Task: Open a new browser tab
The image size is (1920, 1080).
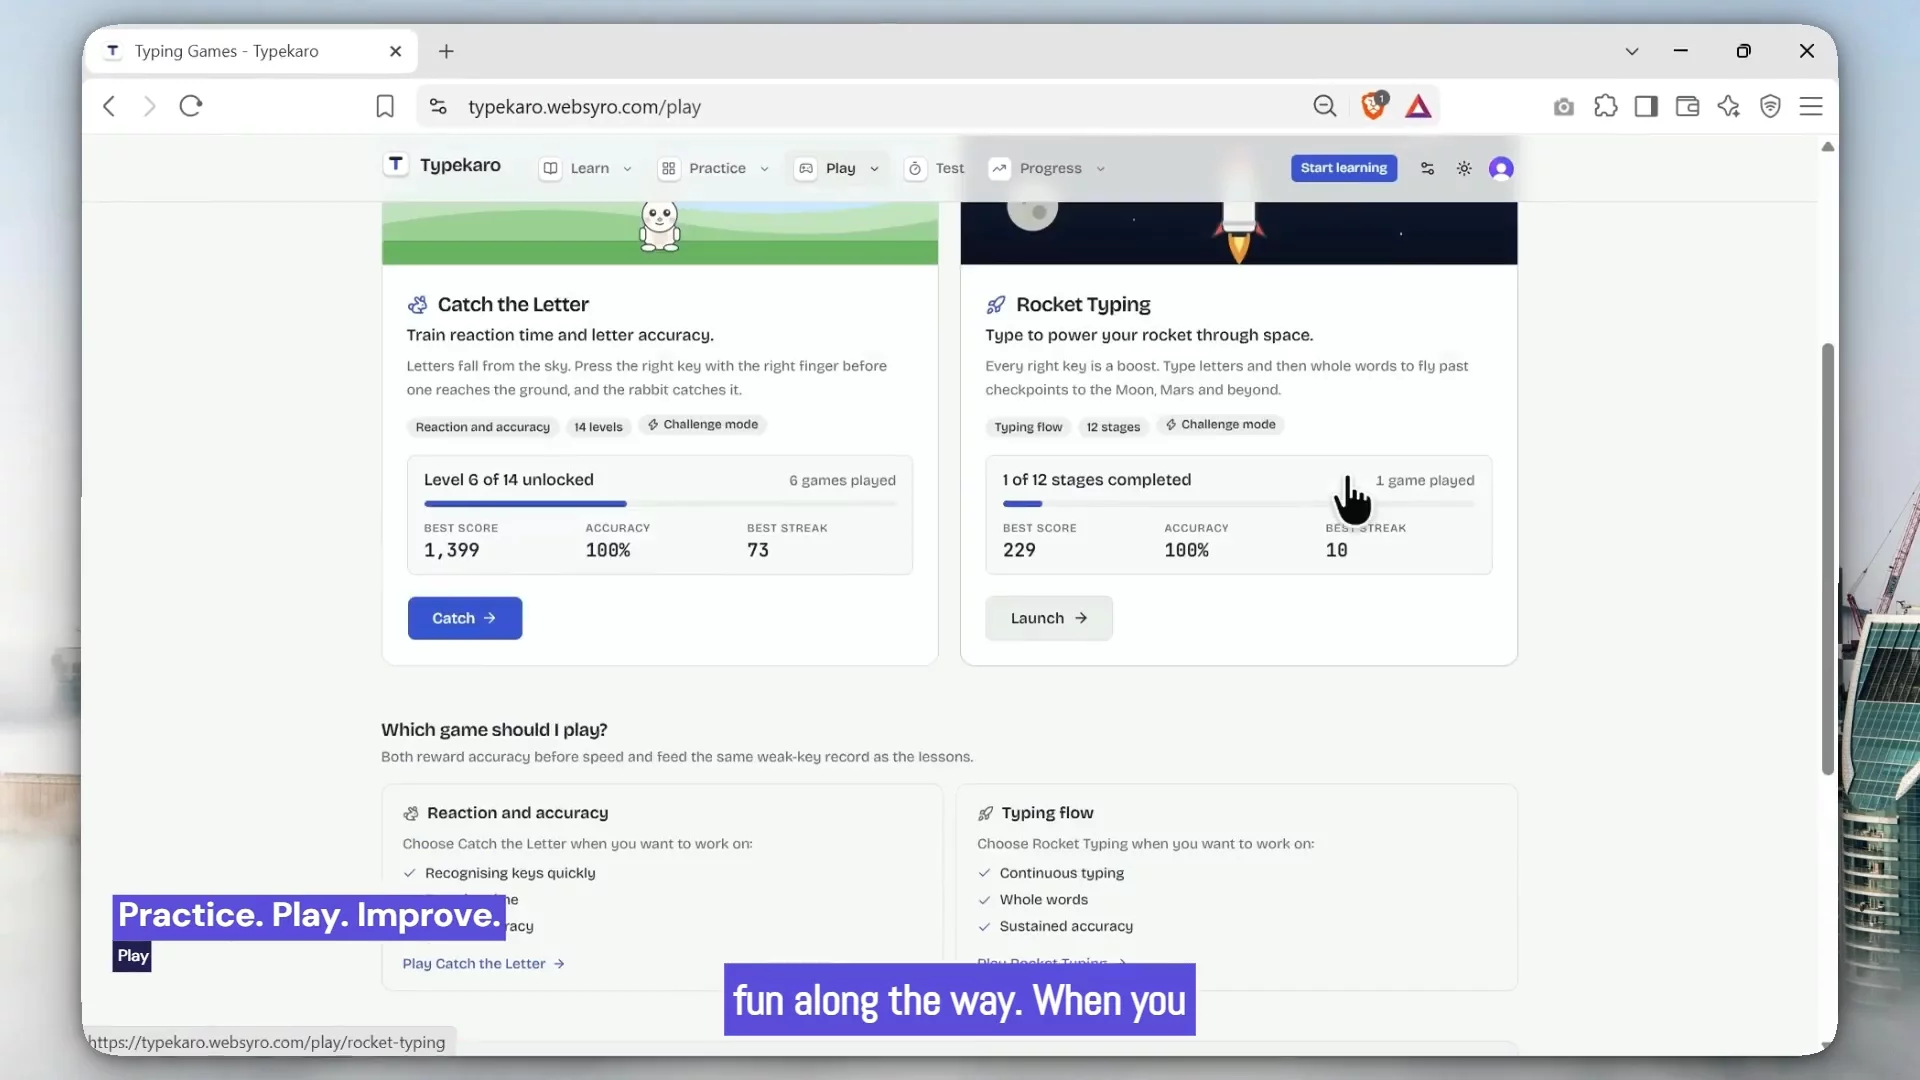Action: [x=446, y=51]
